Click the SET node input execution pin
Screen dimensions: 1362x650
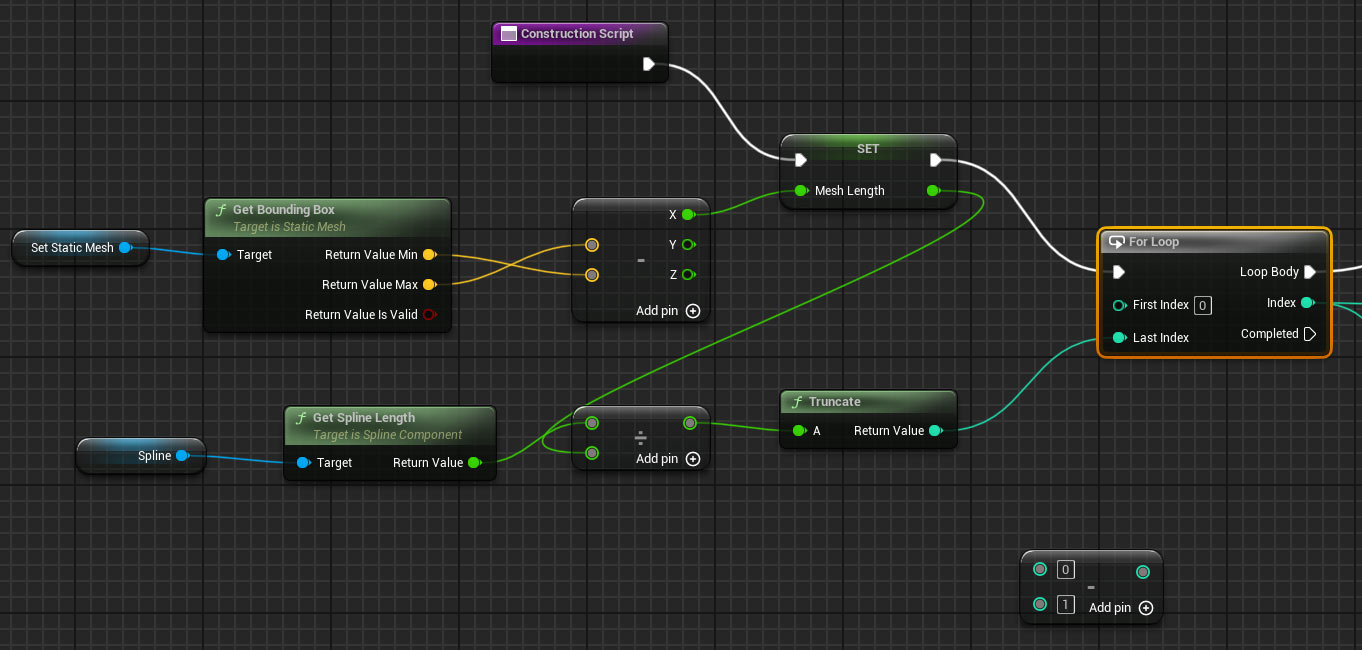800,160
